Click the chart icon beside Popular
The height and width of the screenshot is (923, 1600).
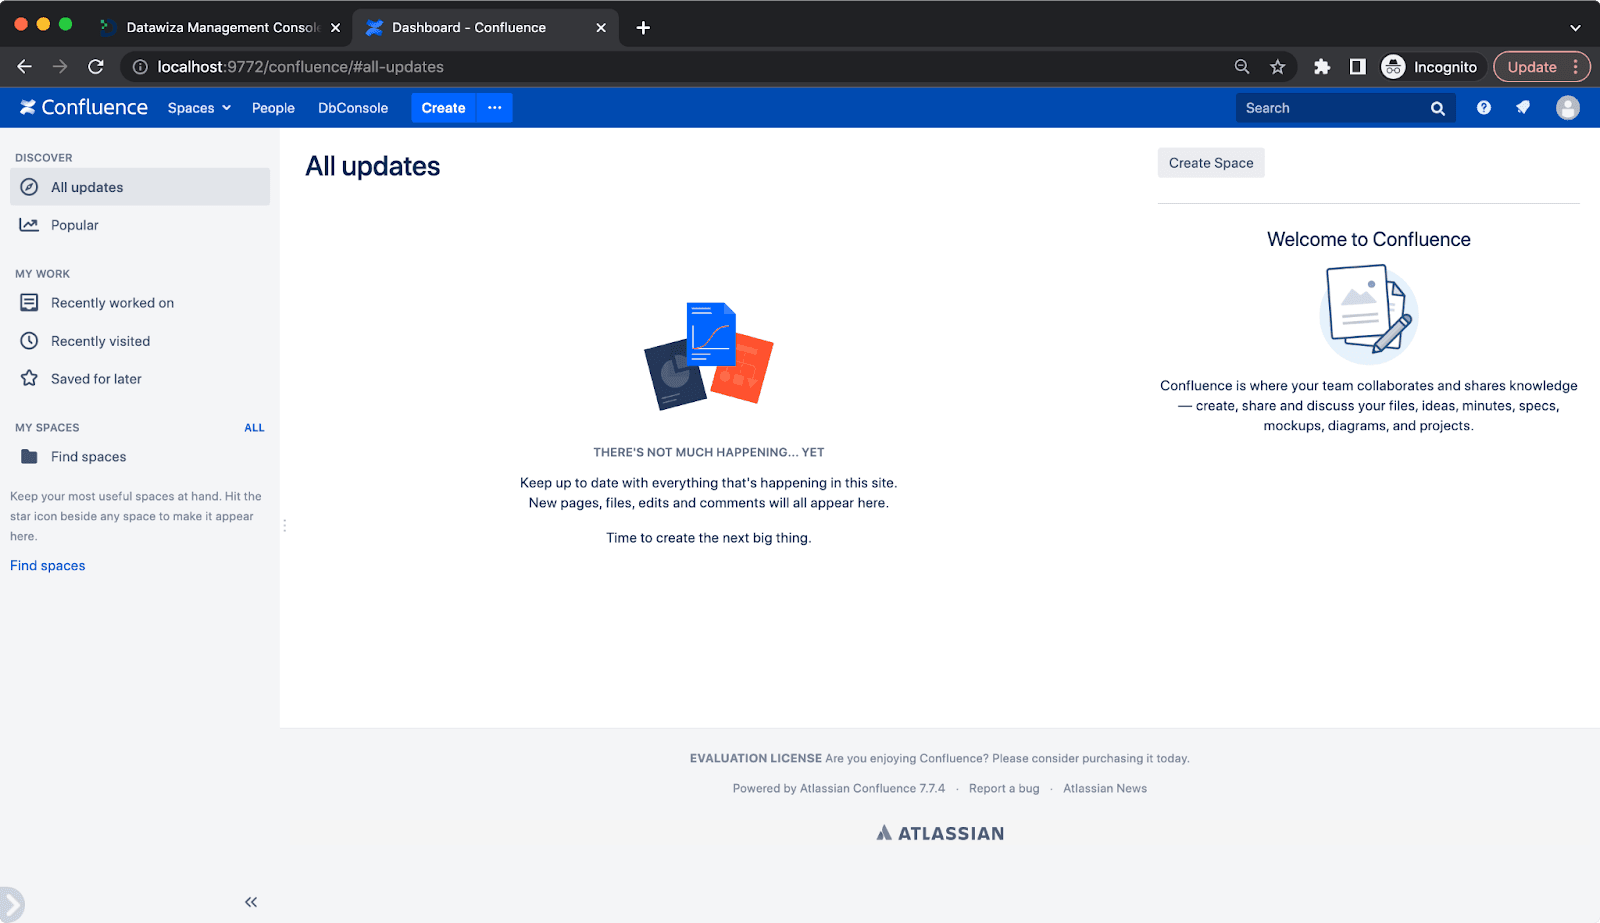(30, 225)
